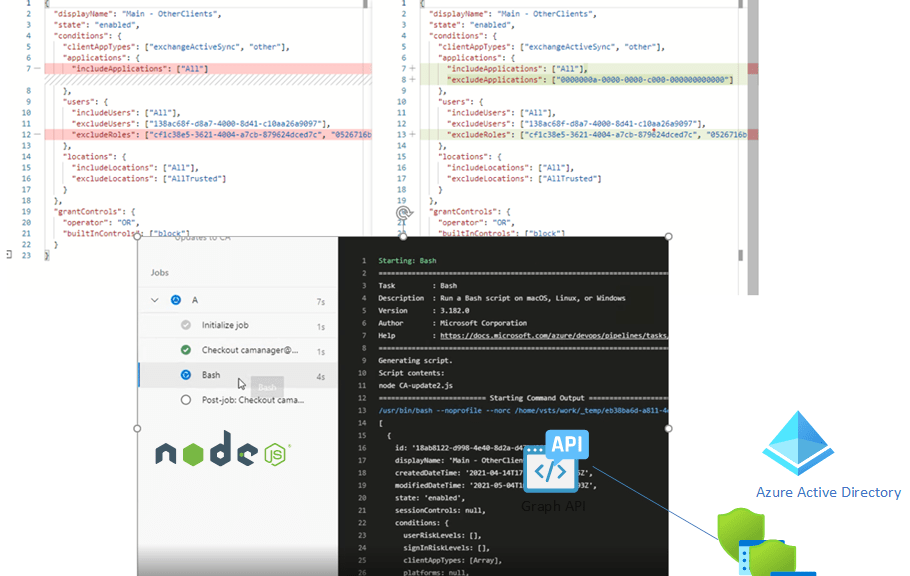Click the Node.js logo

(x=222, y=452)
